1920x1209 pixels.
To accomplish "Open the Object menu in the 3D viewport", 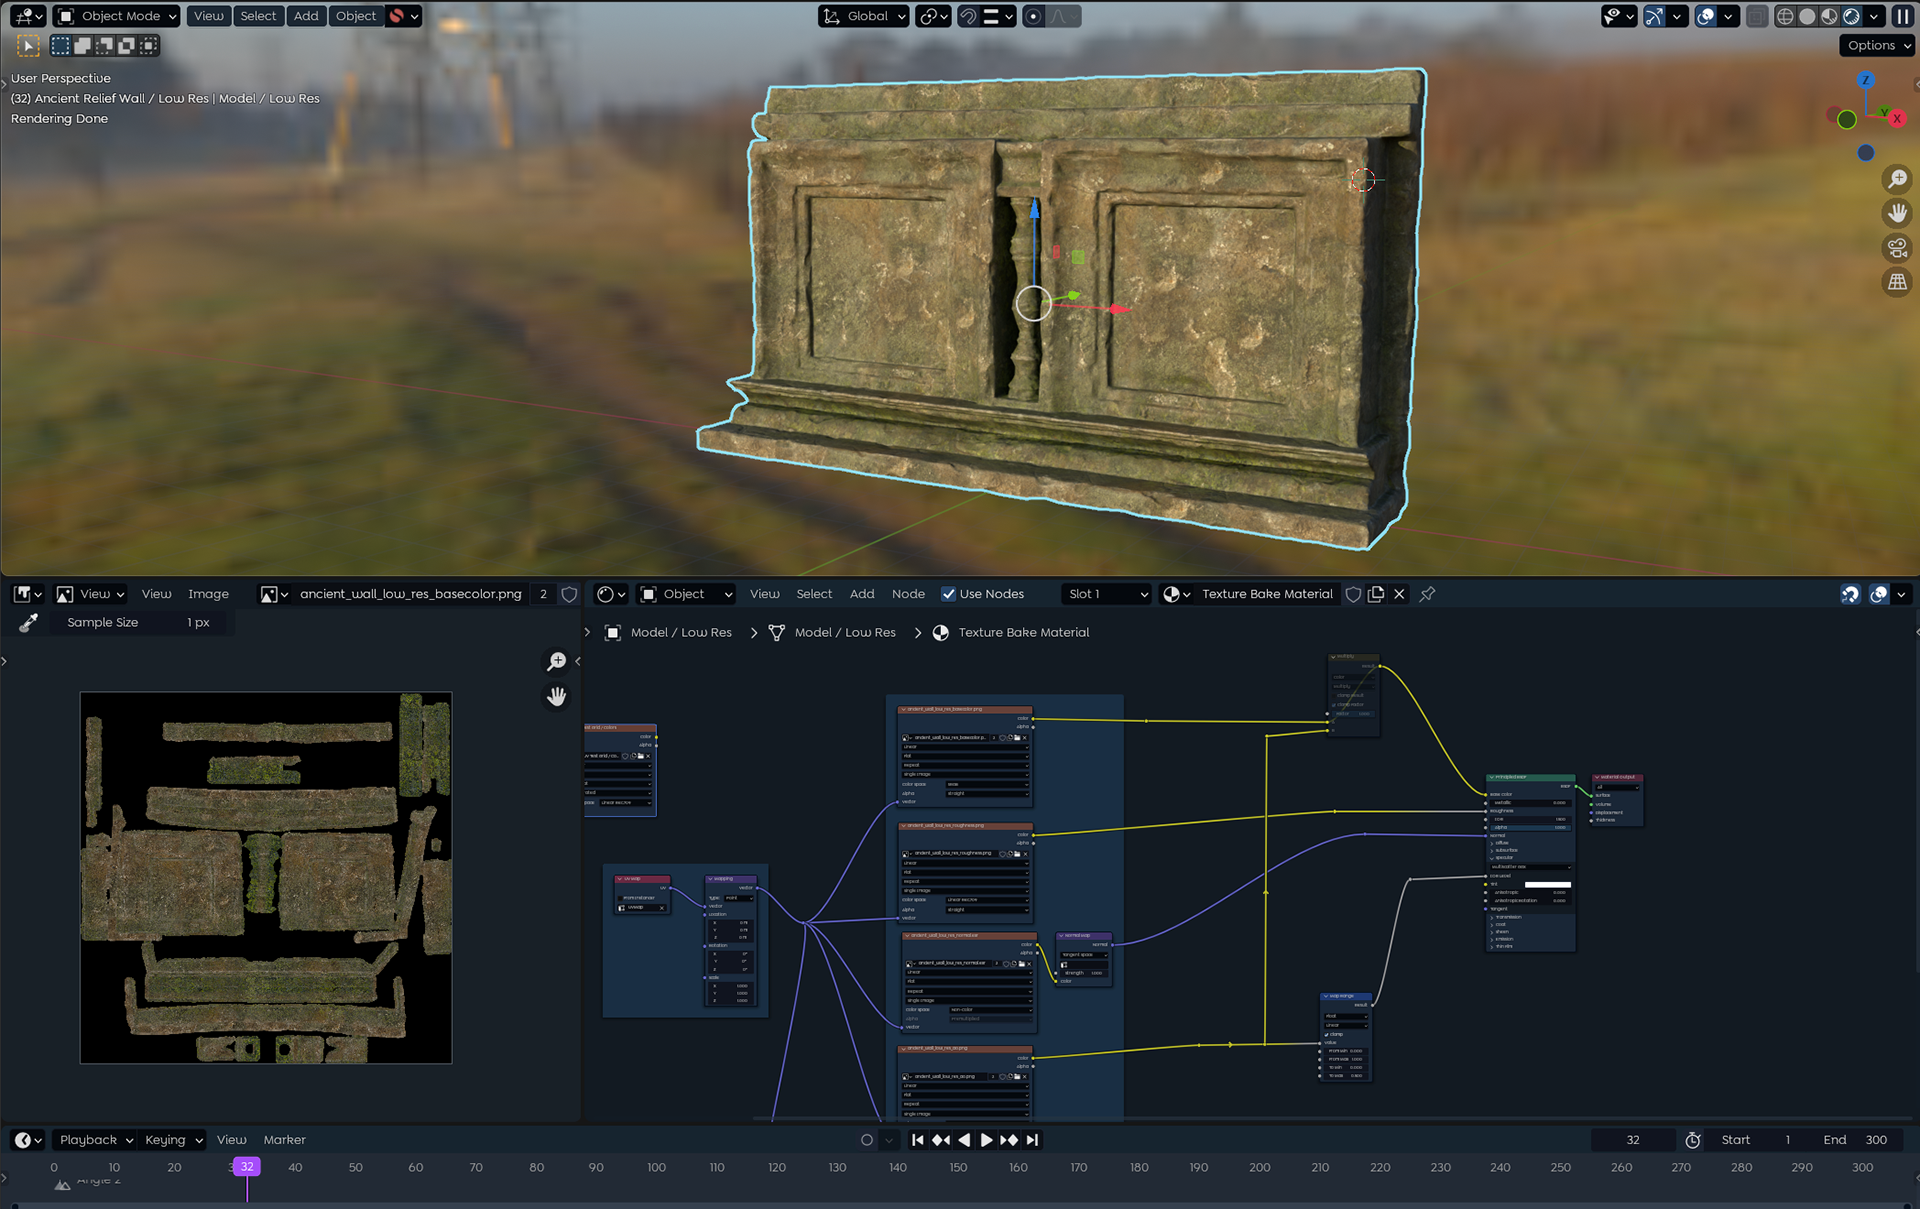I will pyautogui.click(x=356, y=16).
